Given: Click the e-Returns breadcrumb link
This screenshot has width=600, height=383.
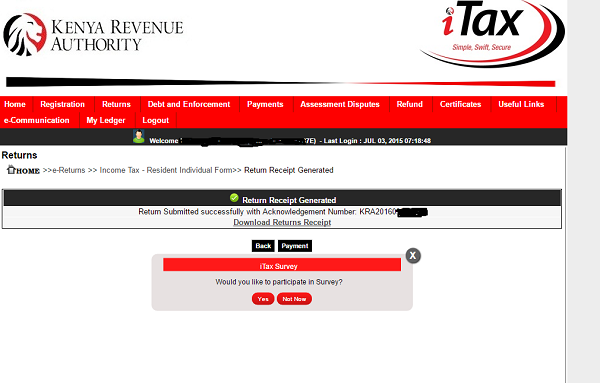Looking at the screenshot, I should [68, 170].
